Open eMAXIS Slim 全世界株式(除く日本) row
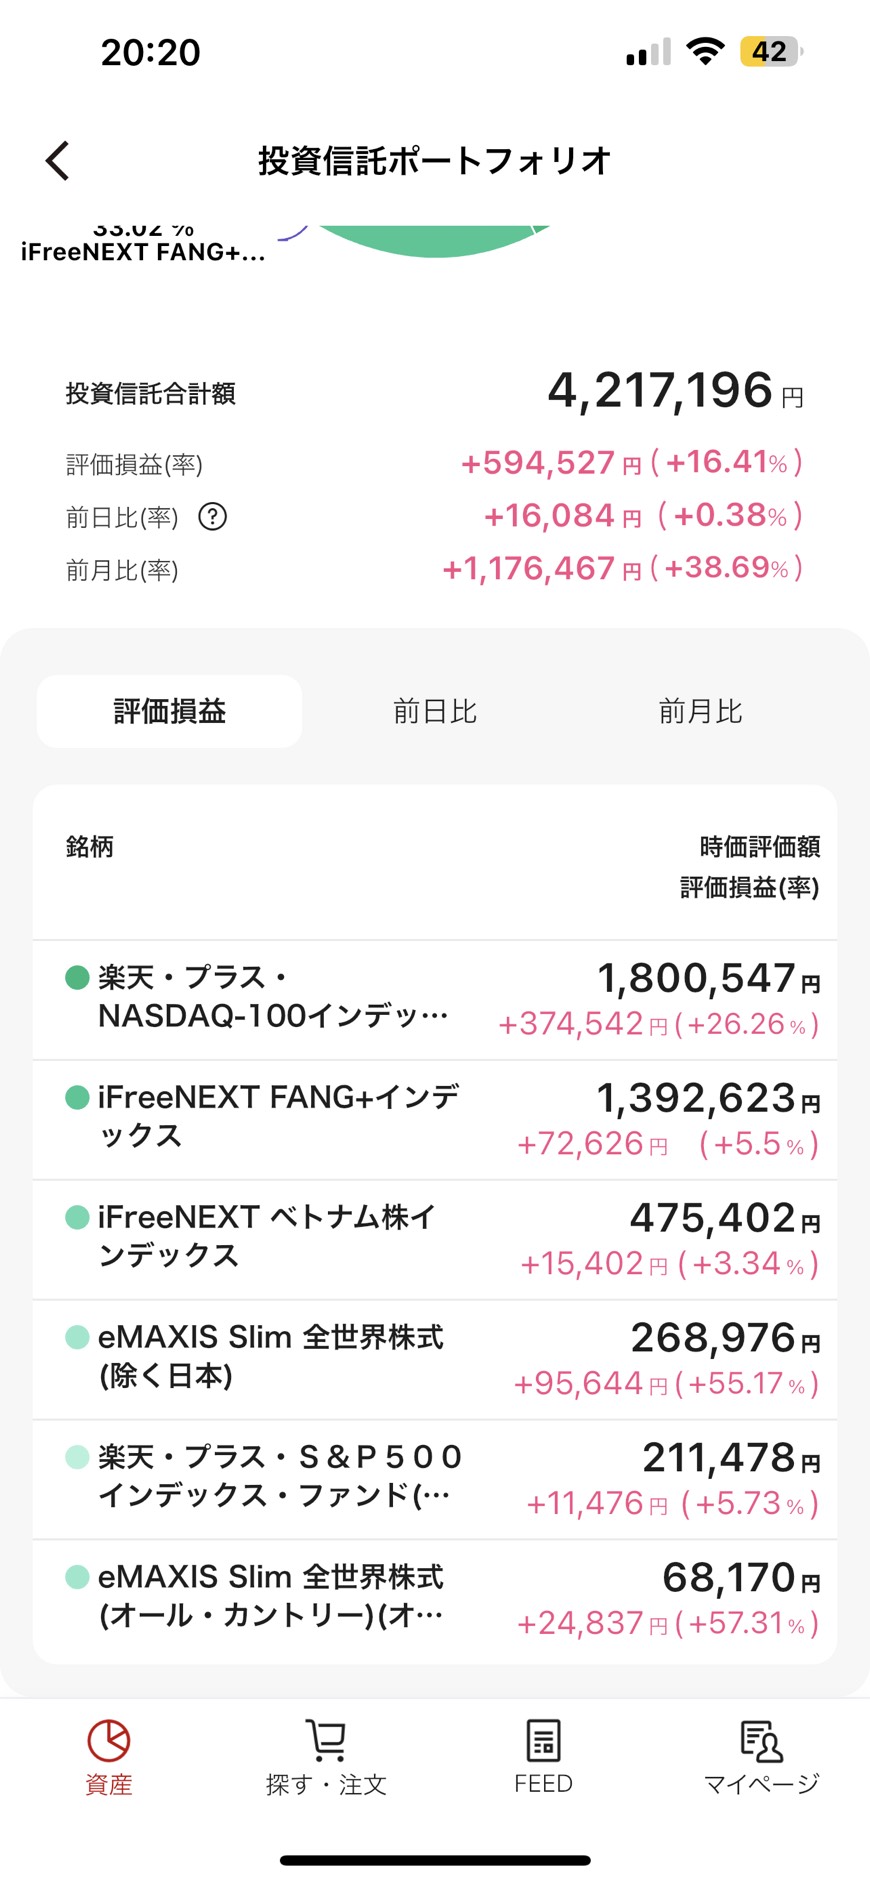This screenshot has height=1882, width=870. (435, 1360)
